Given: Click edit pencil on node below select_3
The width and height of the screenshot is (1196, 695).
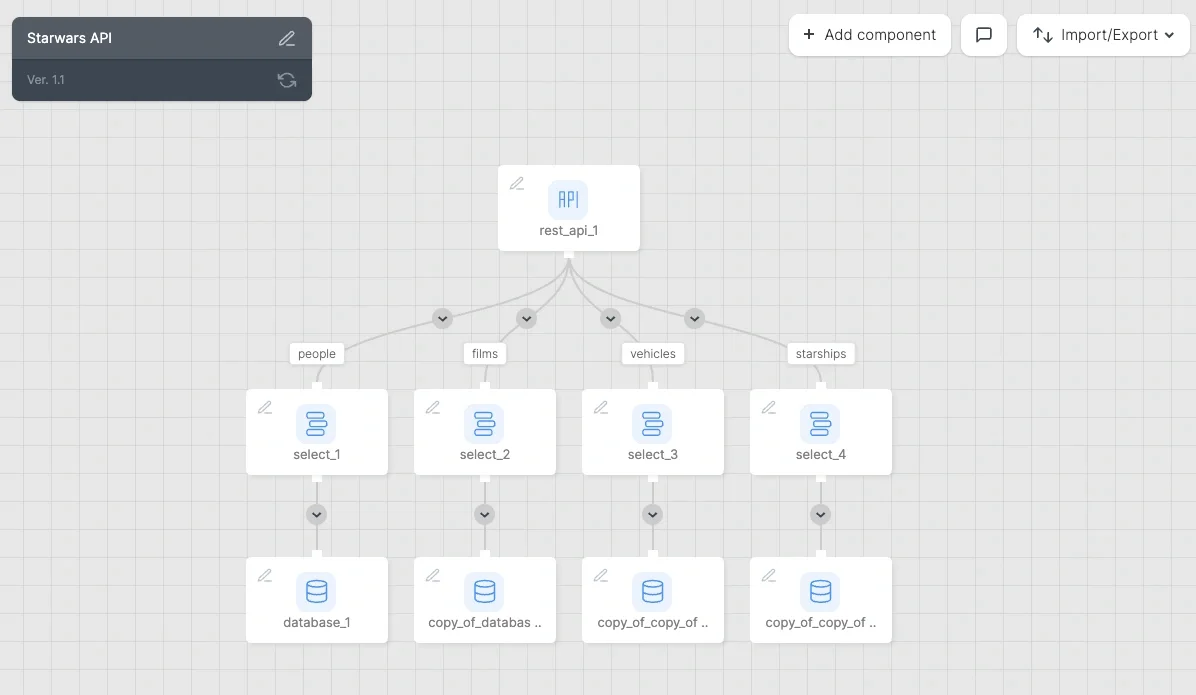Looking at the screenshot, I should pyautogui.click(x=601, y=576).
